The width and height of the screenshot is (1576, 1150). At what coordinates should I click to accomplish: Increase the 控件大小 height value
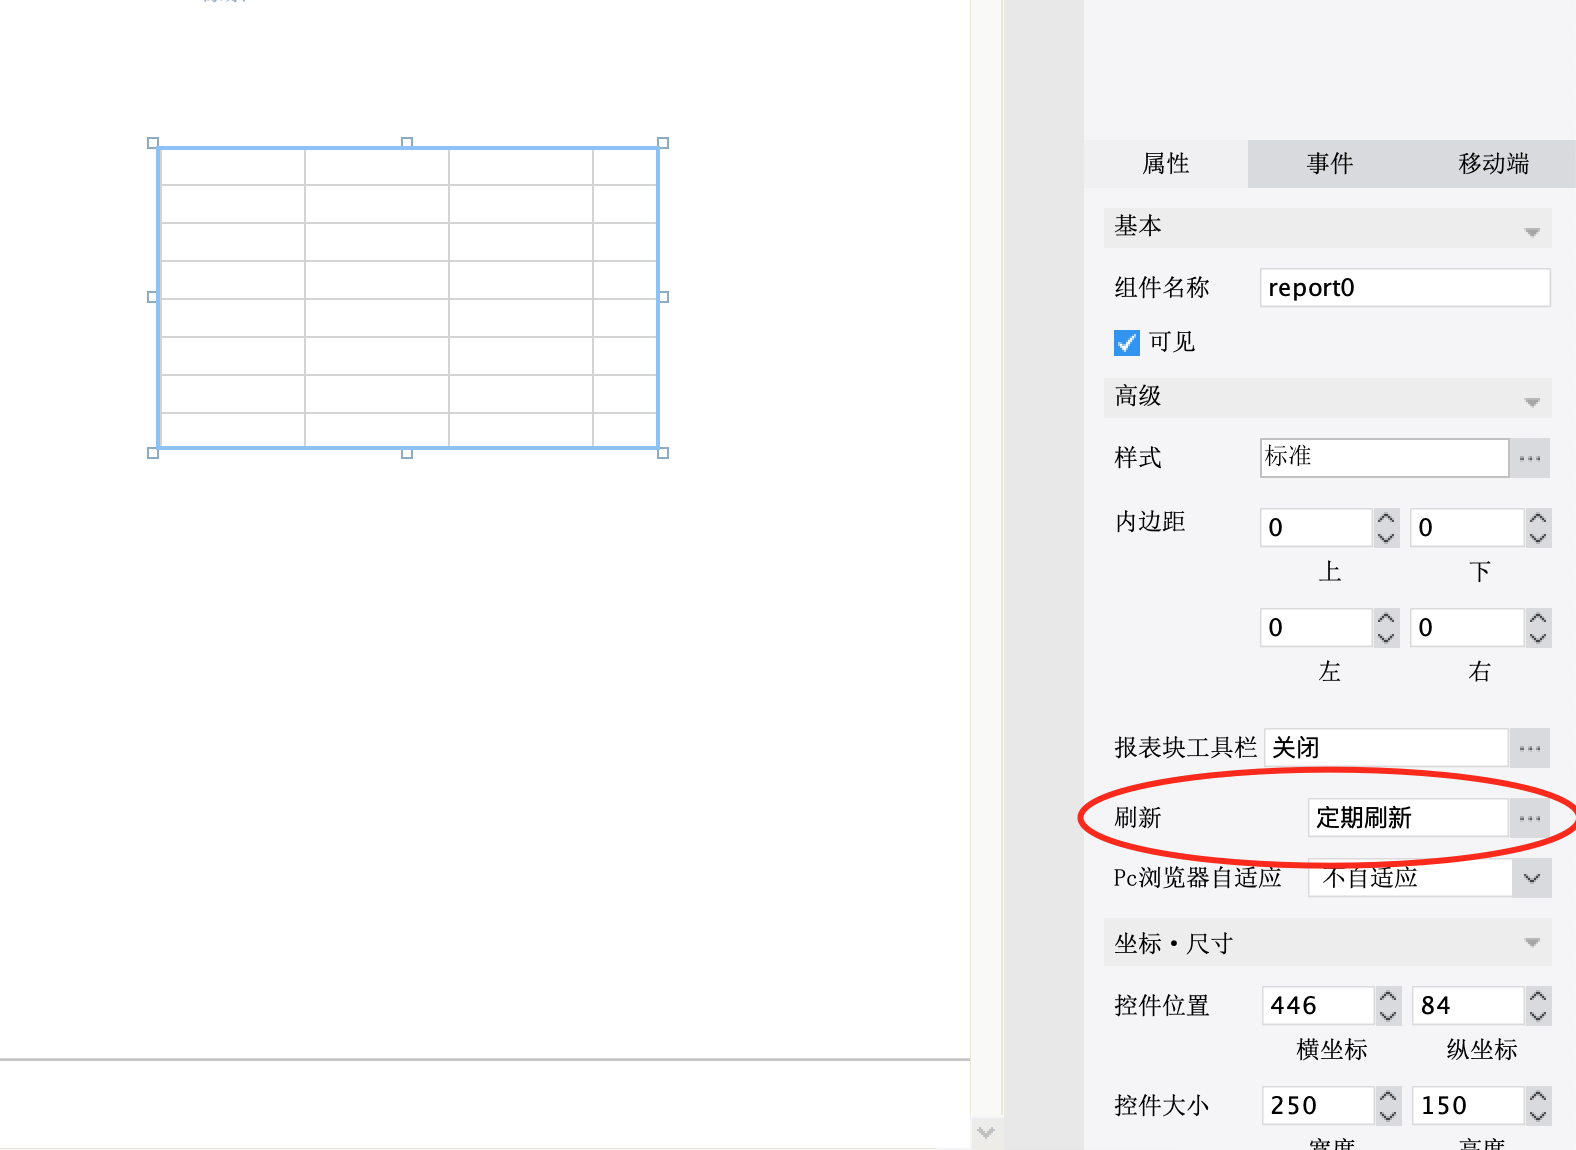[1538, 1097]
